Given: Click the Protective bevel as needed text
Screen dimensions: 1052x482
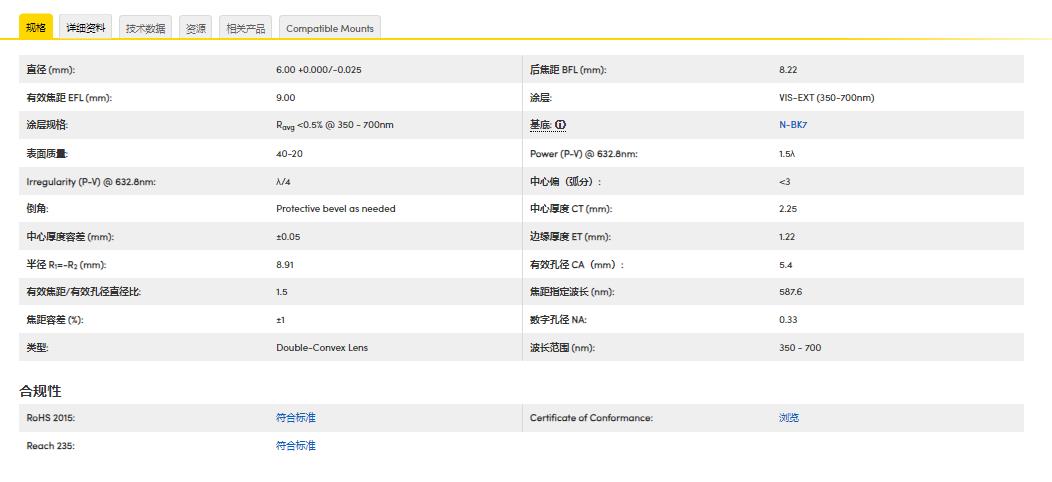Looking at the screenshot, I should [x=335, y=209].
